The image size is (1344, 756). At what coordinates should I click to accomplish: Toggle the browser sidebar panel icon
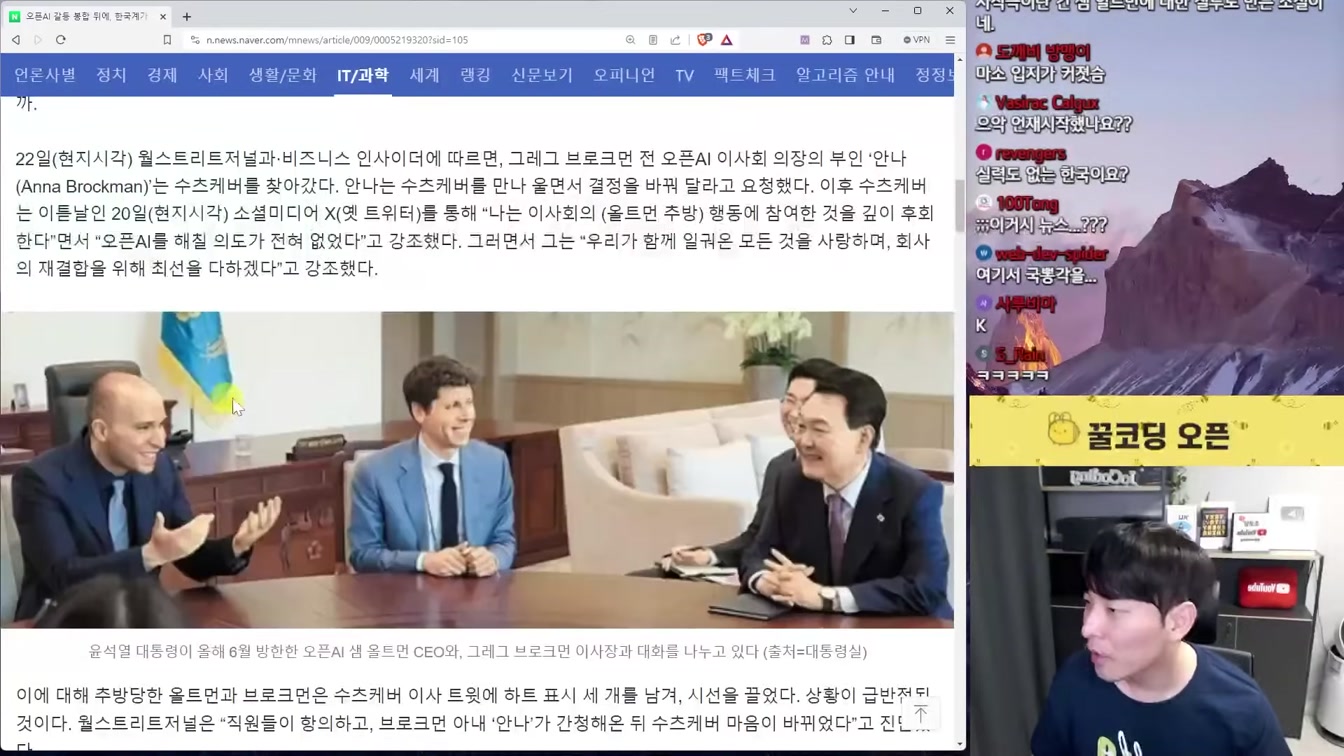click(850, 40)
